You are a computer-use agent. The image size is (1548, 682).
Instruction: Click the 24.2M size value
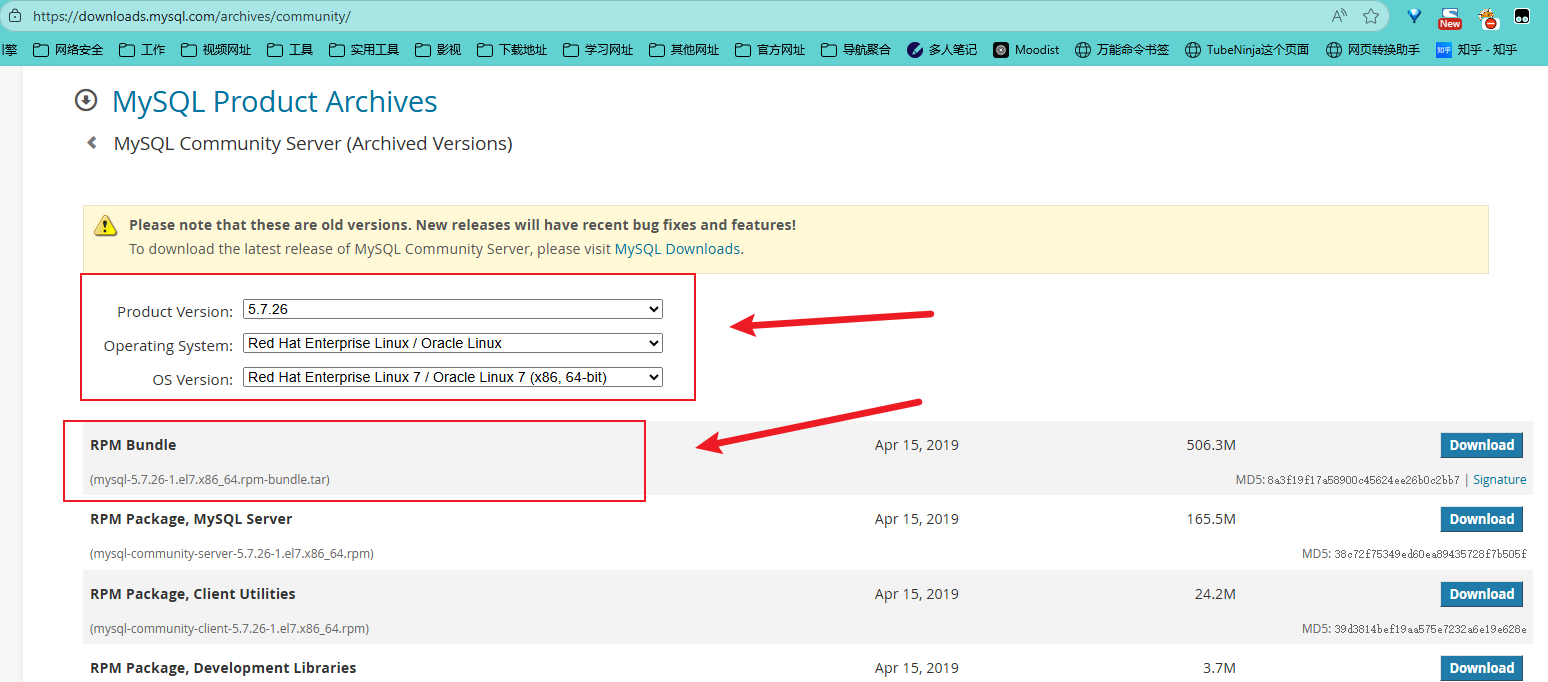click(x=1215, y=594)
